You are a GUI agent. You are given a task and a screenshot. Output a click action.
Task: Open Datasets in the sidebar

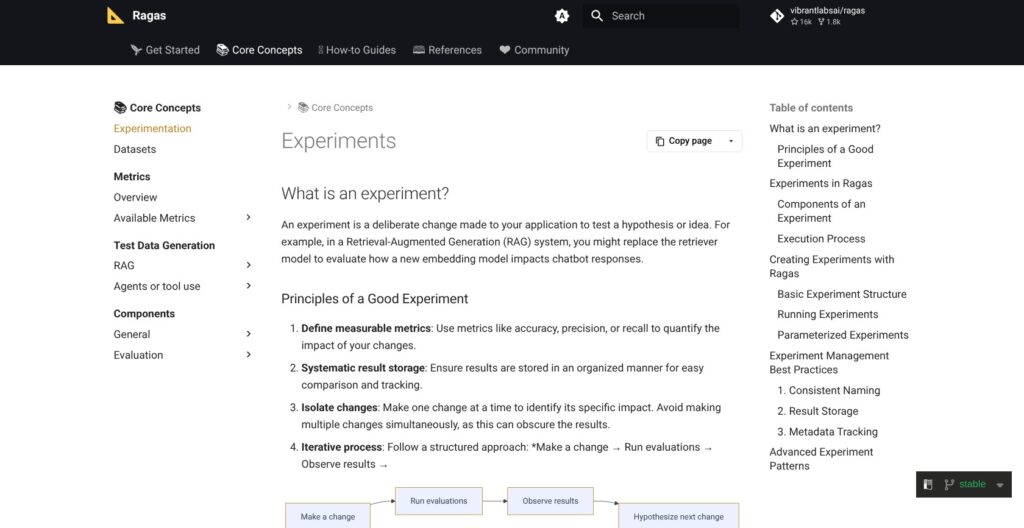135,149
